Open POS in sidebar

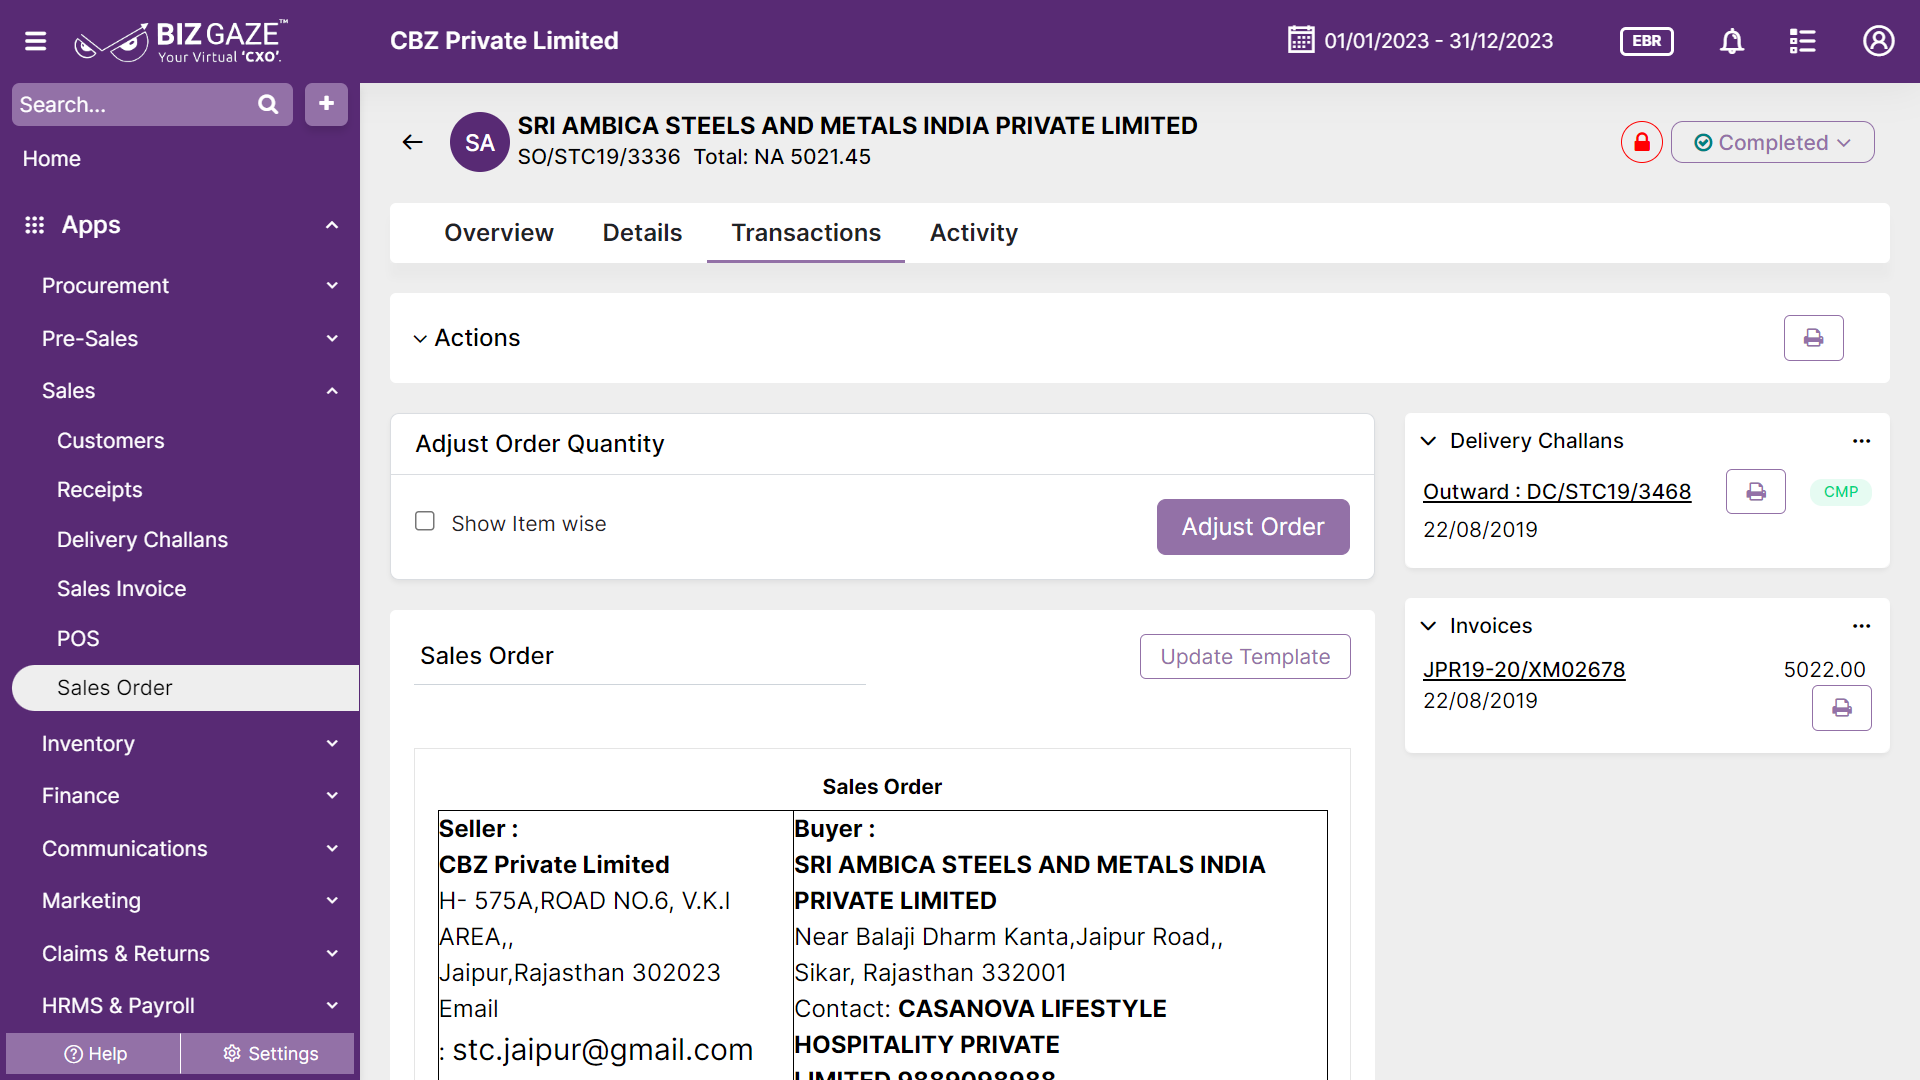78,639
